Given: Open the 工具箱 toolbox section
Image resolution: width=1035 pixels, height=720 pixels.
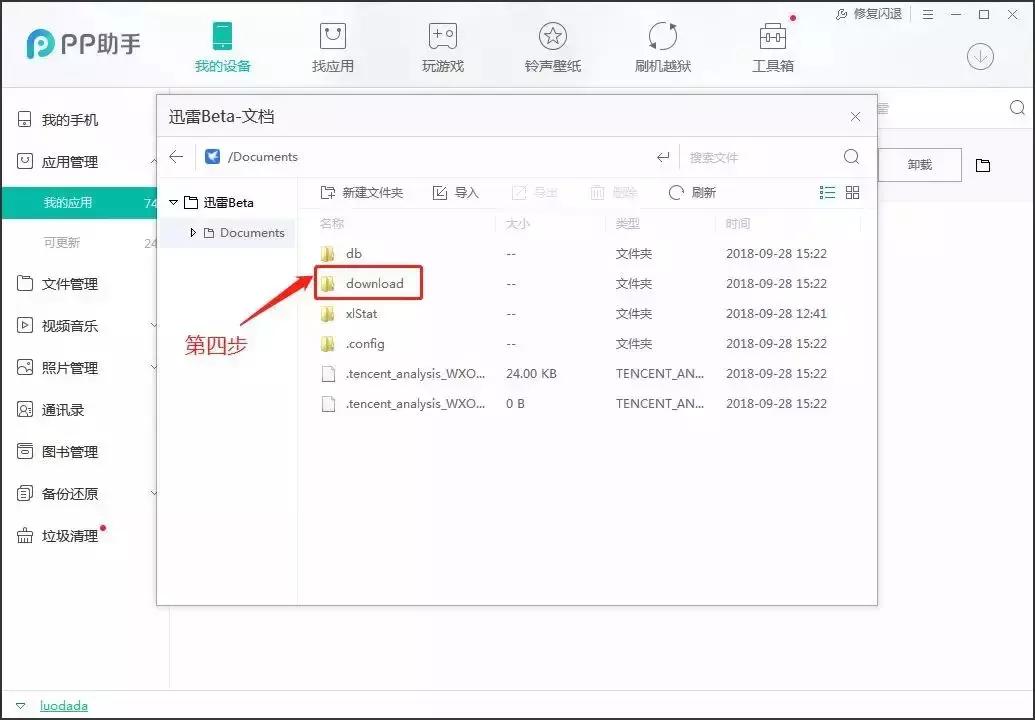Looking at the screenshot, I should pos(772,45).
